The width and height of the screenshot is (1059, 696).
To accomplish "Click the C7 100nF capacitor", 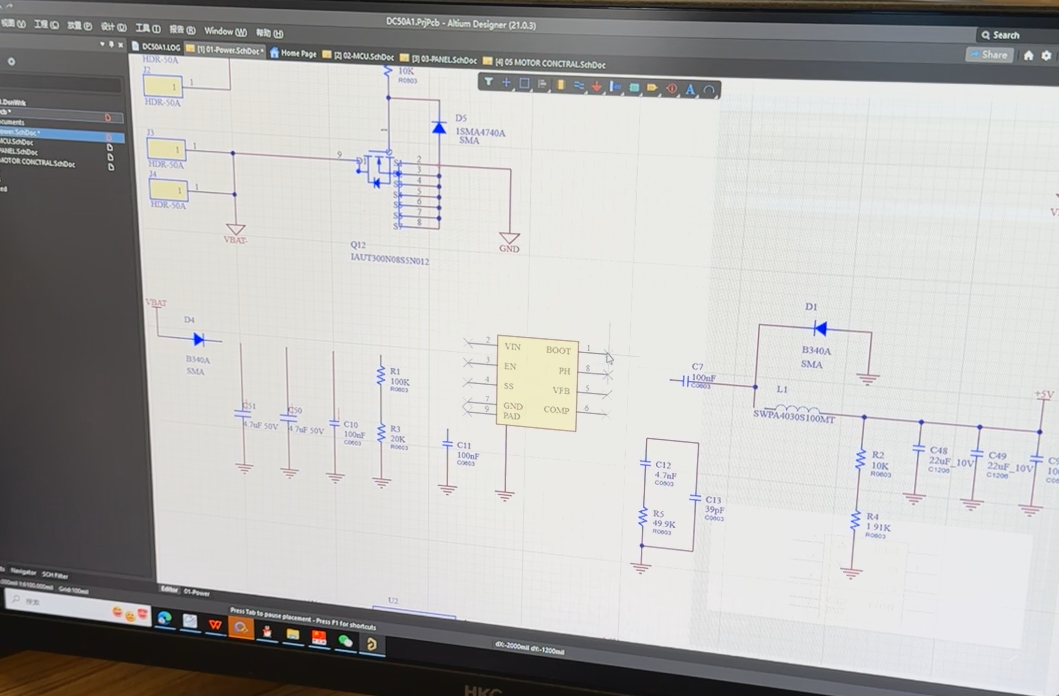I will [x=685, y=381].
